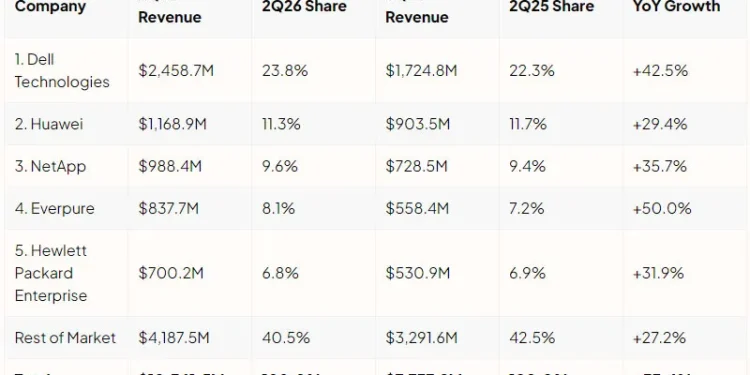Viewport: 750px width, 375px height.
Task: Click the 7.2% share cell
Action: [x=527, y=209]
